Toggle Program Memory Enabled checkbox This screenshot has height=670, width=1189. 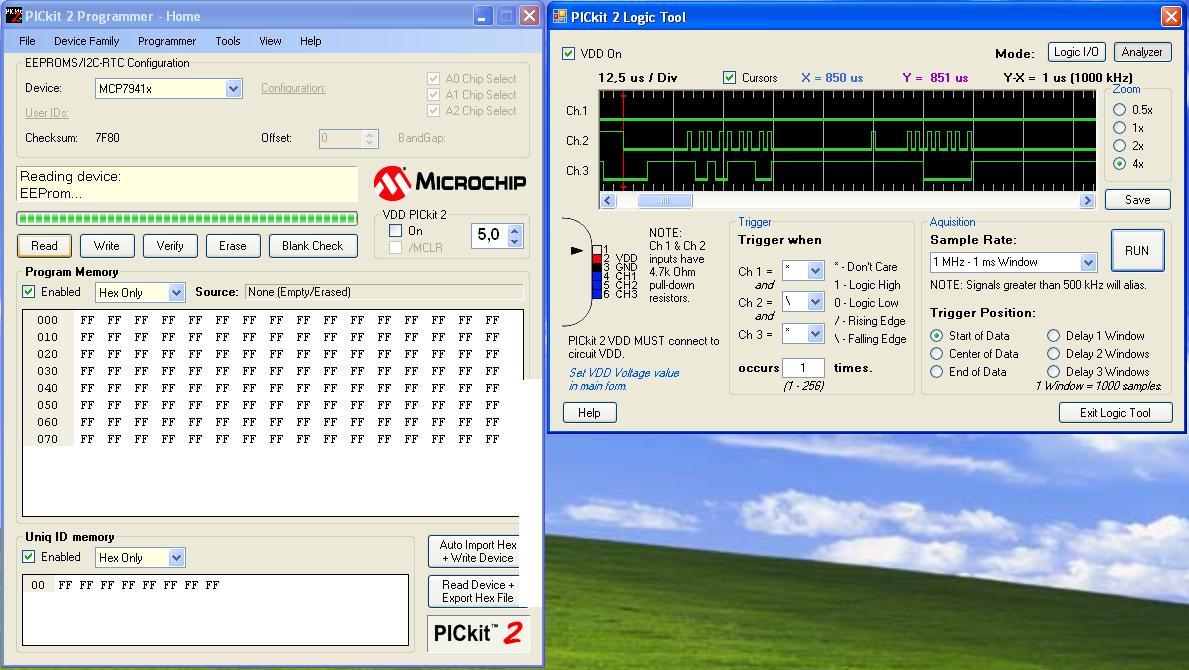coord(29,292)
